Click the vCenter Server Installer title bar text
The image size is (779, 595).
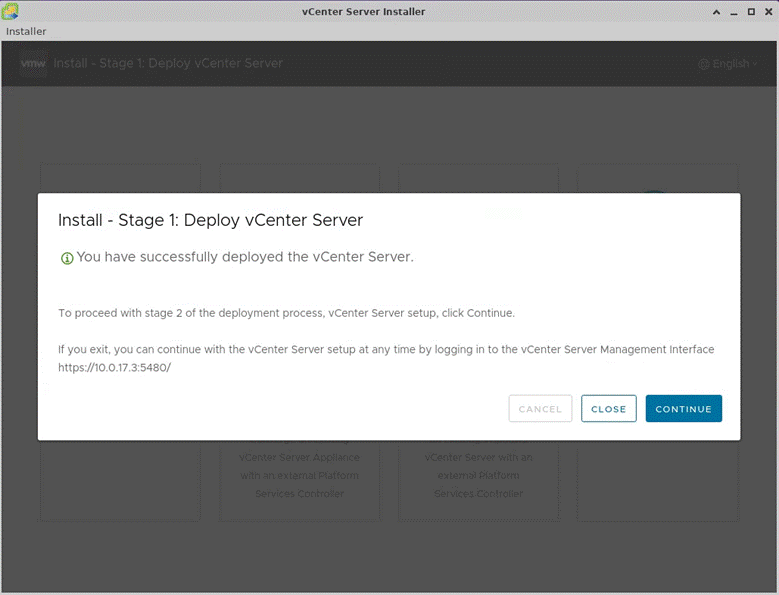coord(363,11)
